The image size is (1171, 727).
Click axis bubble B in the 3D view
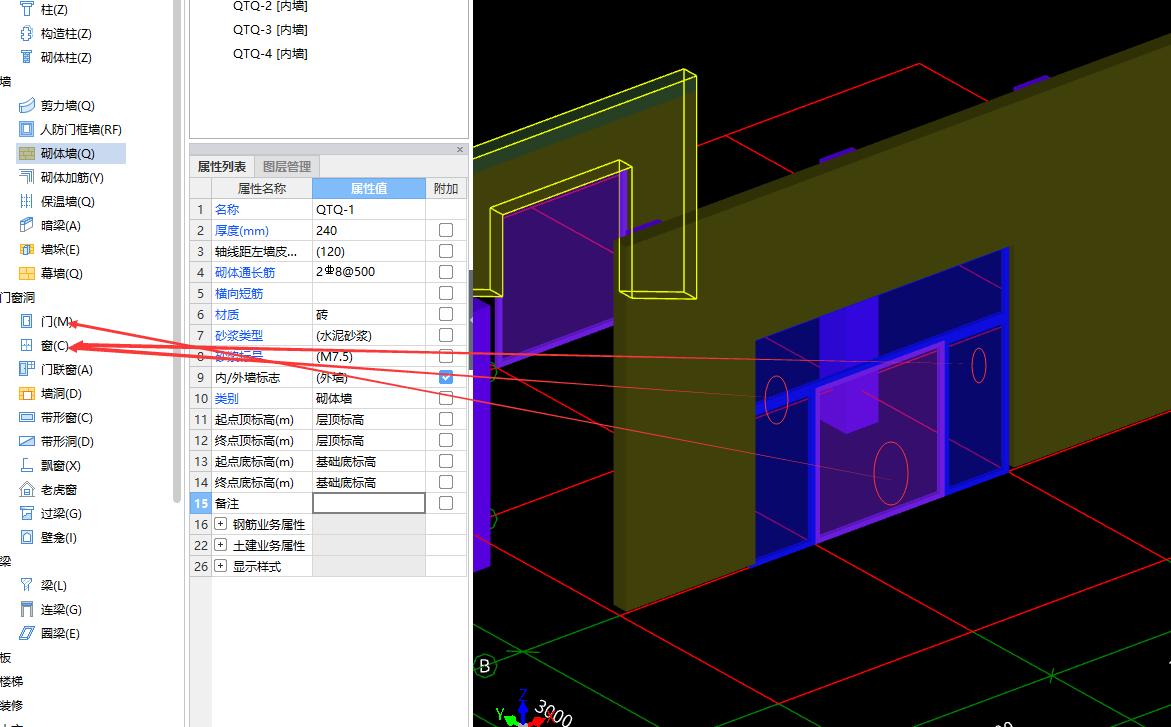click(485, 666)
